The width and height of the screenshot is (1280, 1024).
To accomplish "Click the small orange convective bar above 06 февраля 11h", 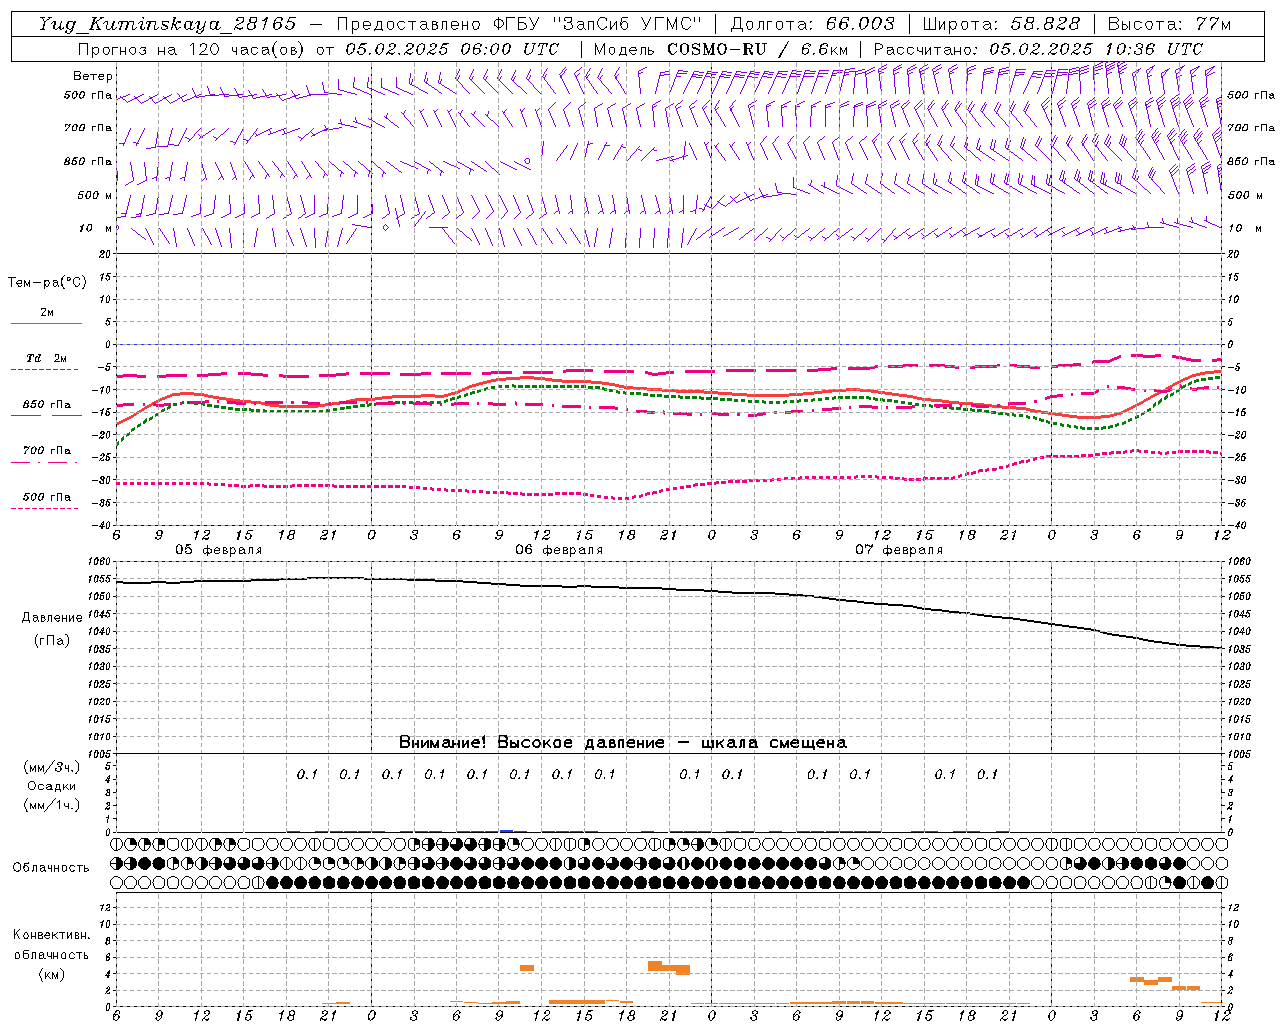I will 527,968.
